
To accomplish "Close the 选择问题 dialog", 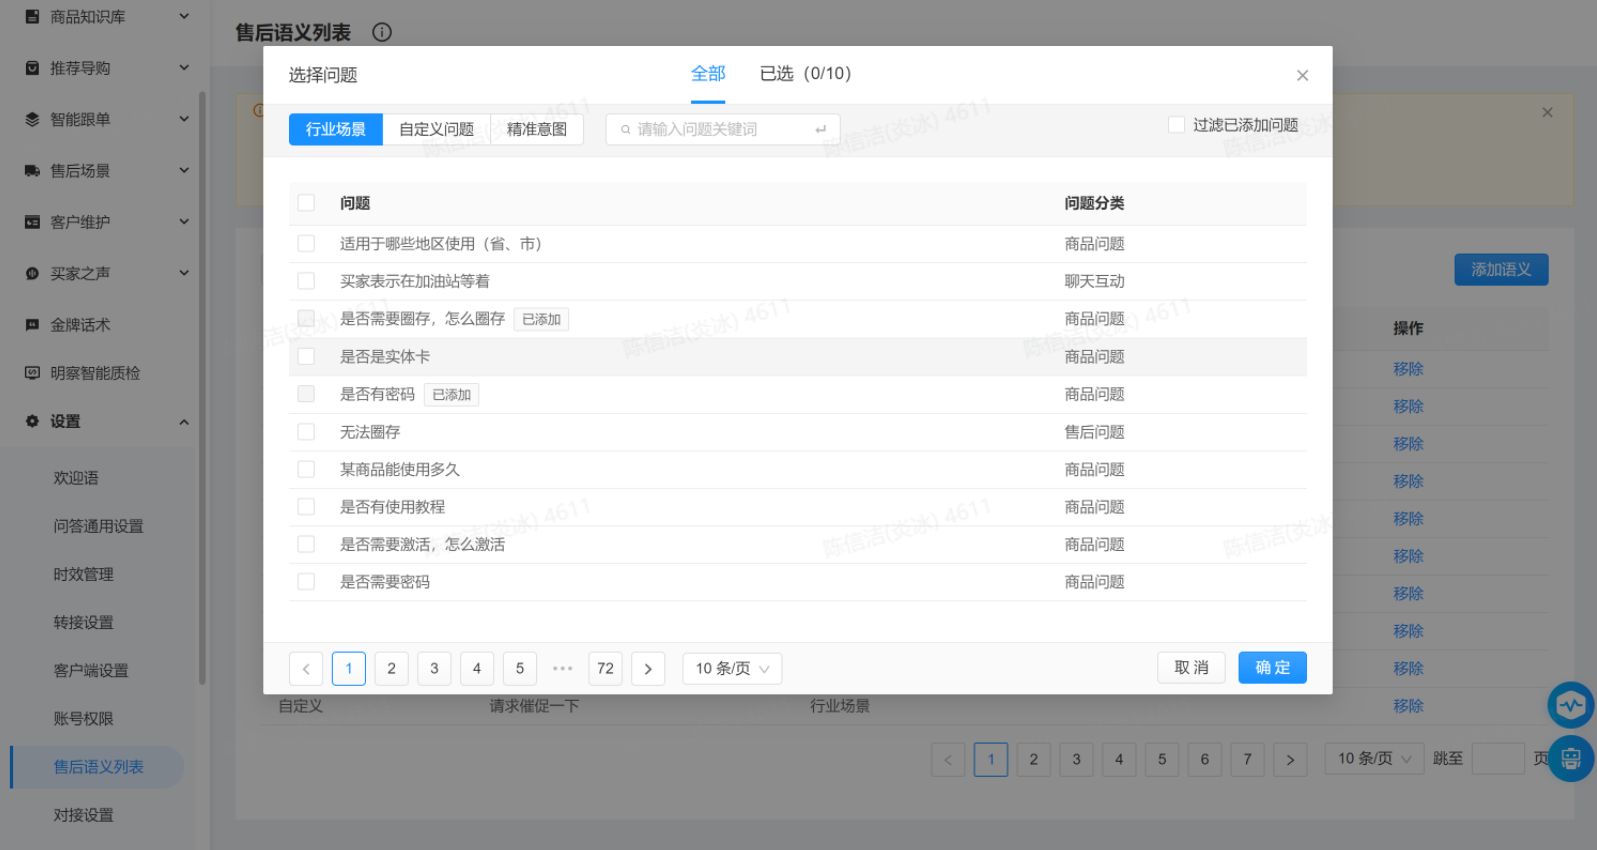I will [x=1302, y=75].
